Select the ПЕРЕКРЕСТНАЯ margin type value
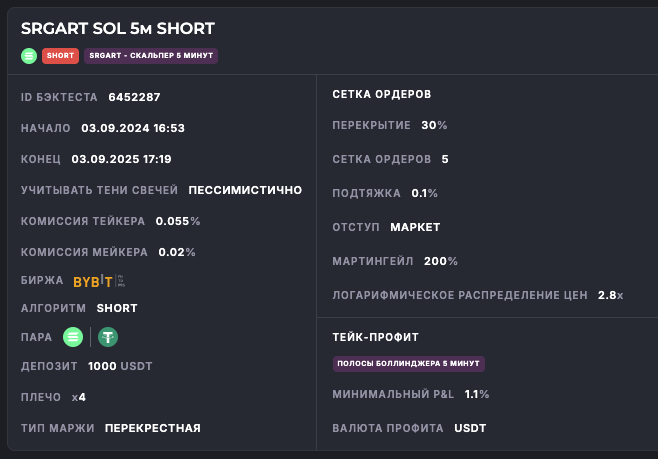 click(152, 428)
